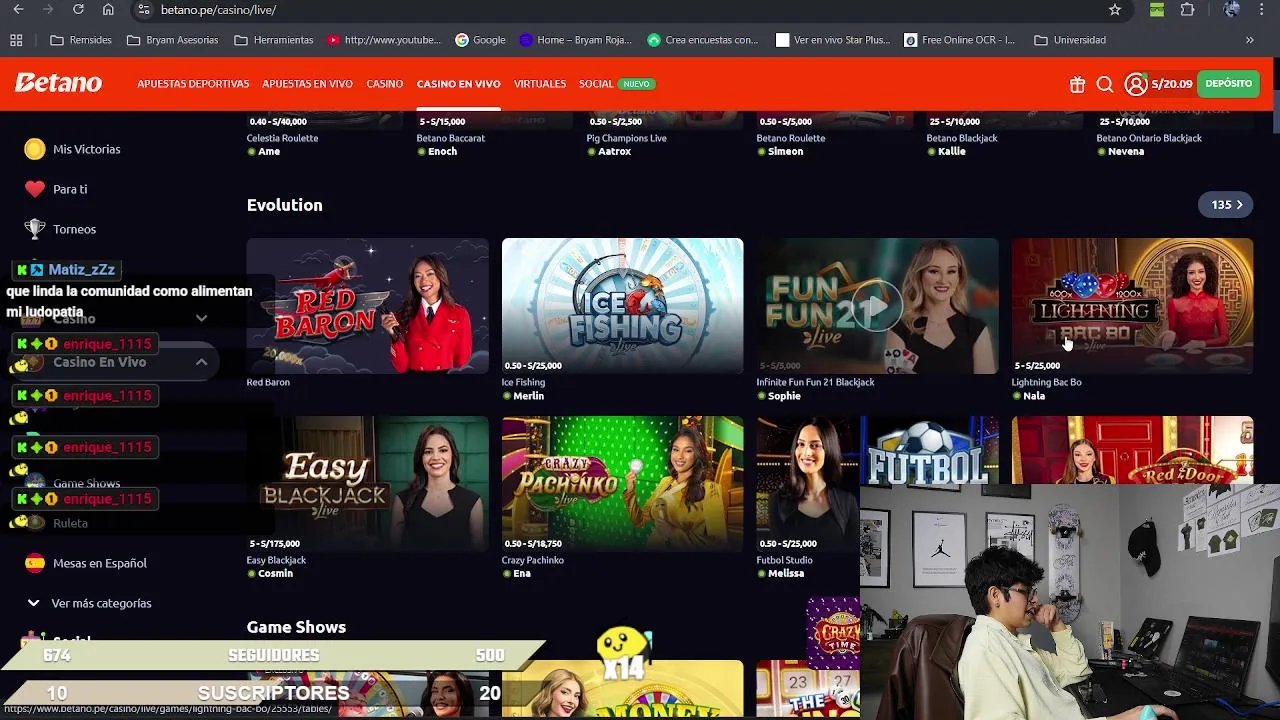Collapse the Casino En Vivo section

tap(201, 362)
